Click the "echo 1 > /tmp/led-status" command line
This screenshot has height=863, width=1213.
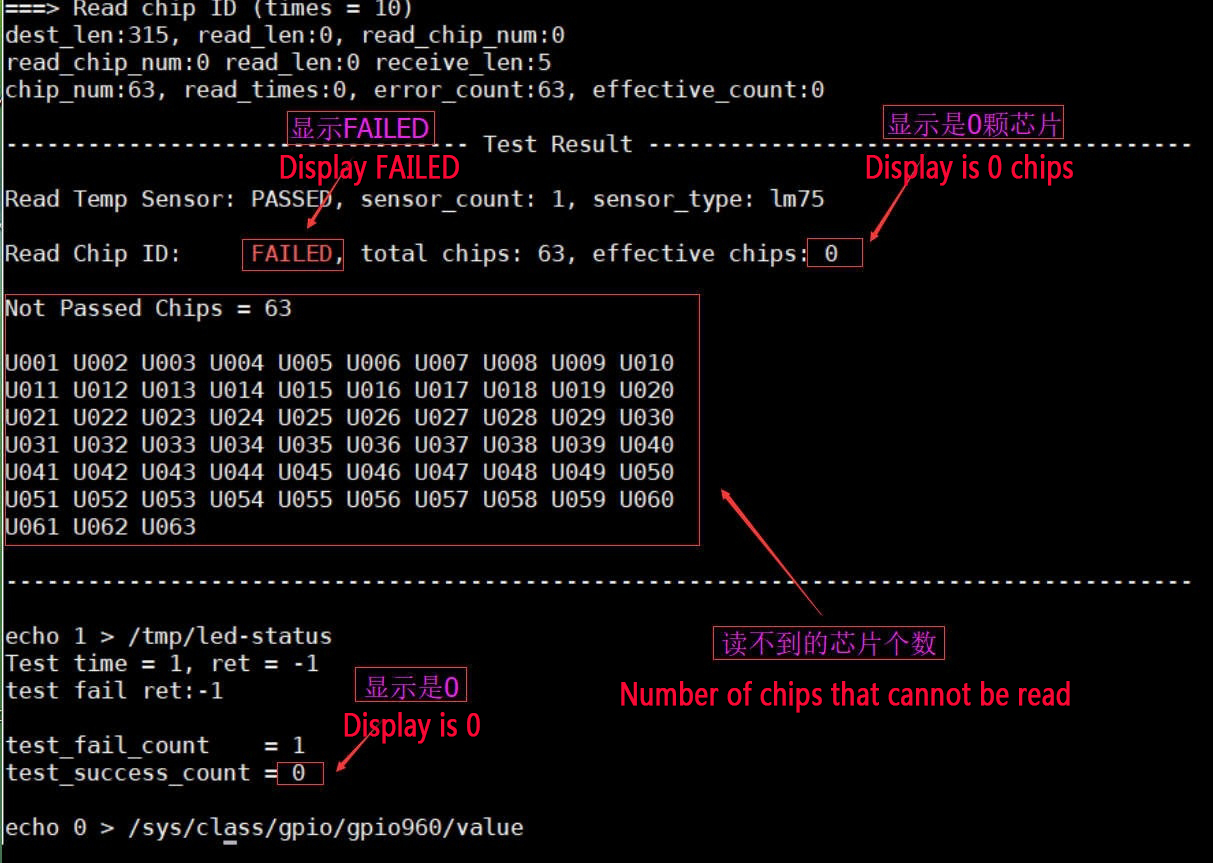coord(168,636)
